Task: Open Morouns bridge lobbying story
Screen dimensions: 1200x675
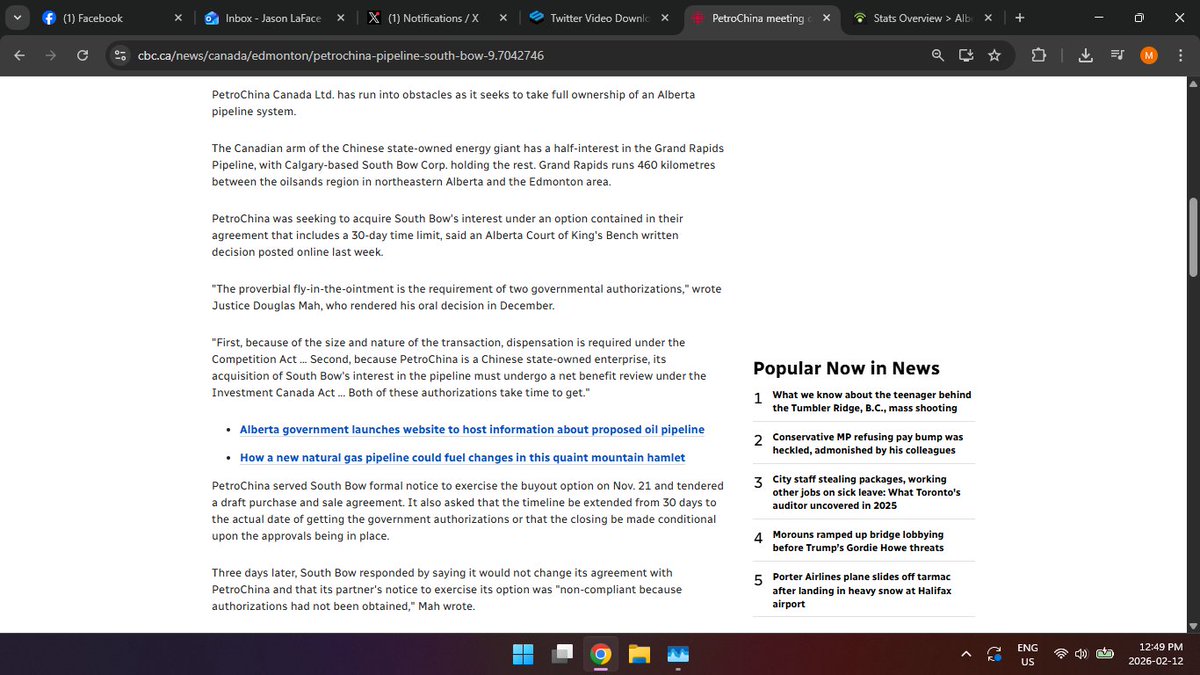Action: 858,541
